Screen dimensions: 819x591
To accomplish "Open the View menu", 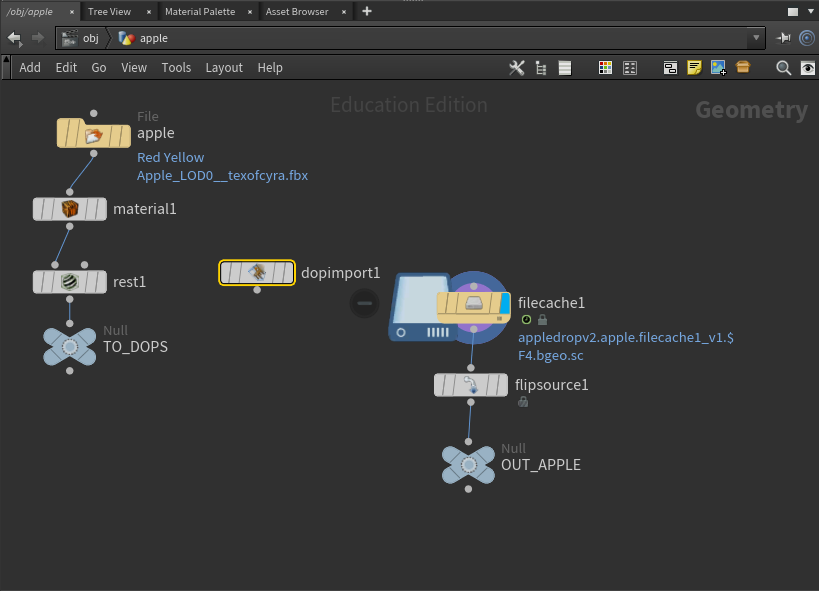I will [x=134, y=67].
